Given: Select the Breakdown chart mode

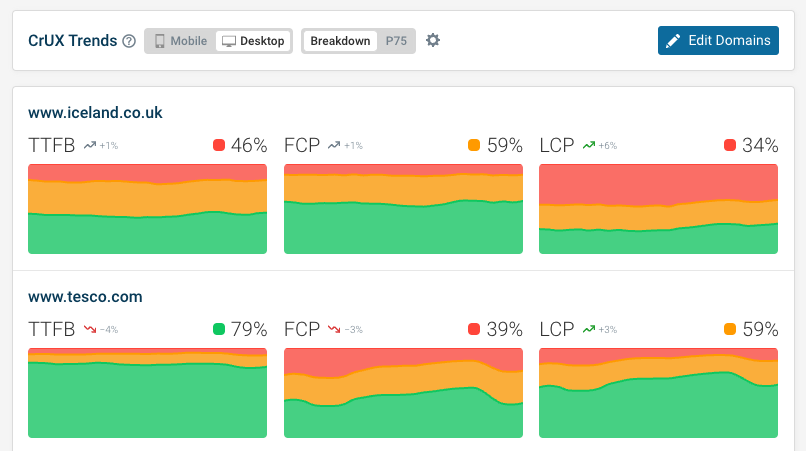Looking at the screenshot, I should tap(340, 41).
